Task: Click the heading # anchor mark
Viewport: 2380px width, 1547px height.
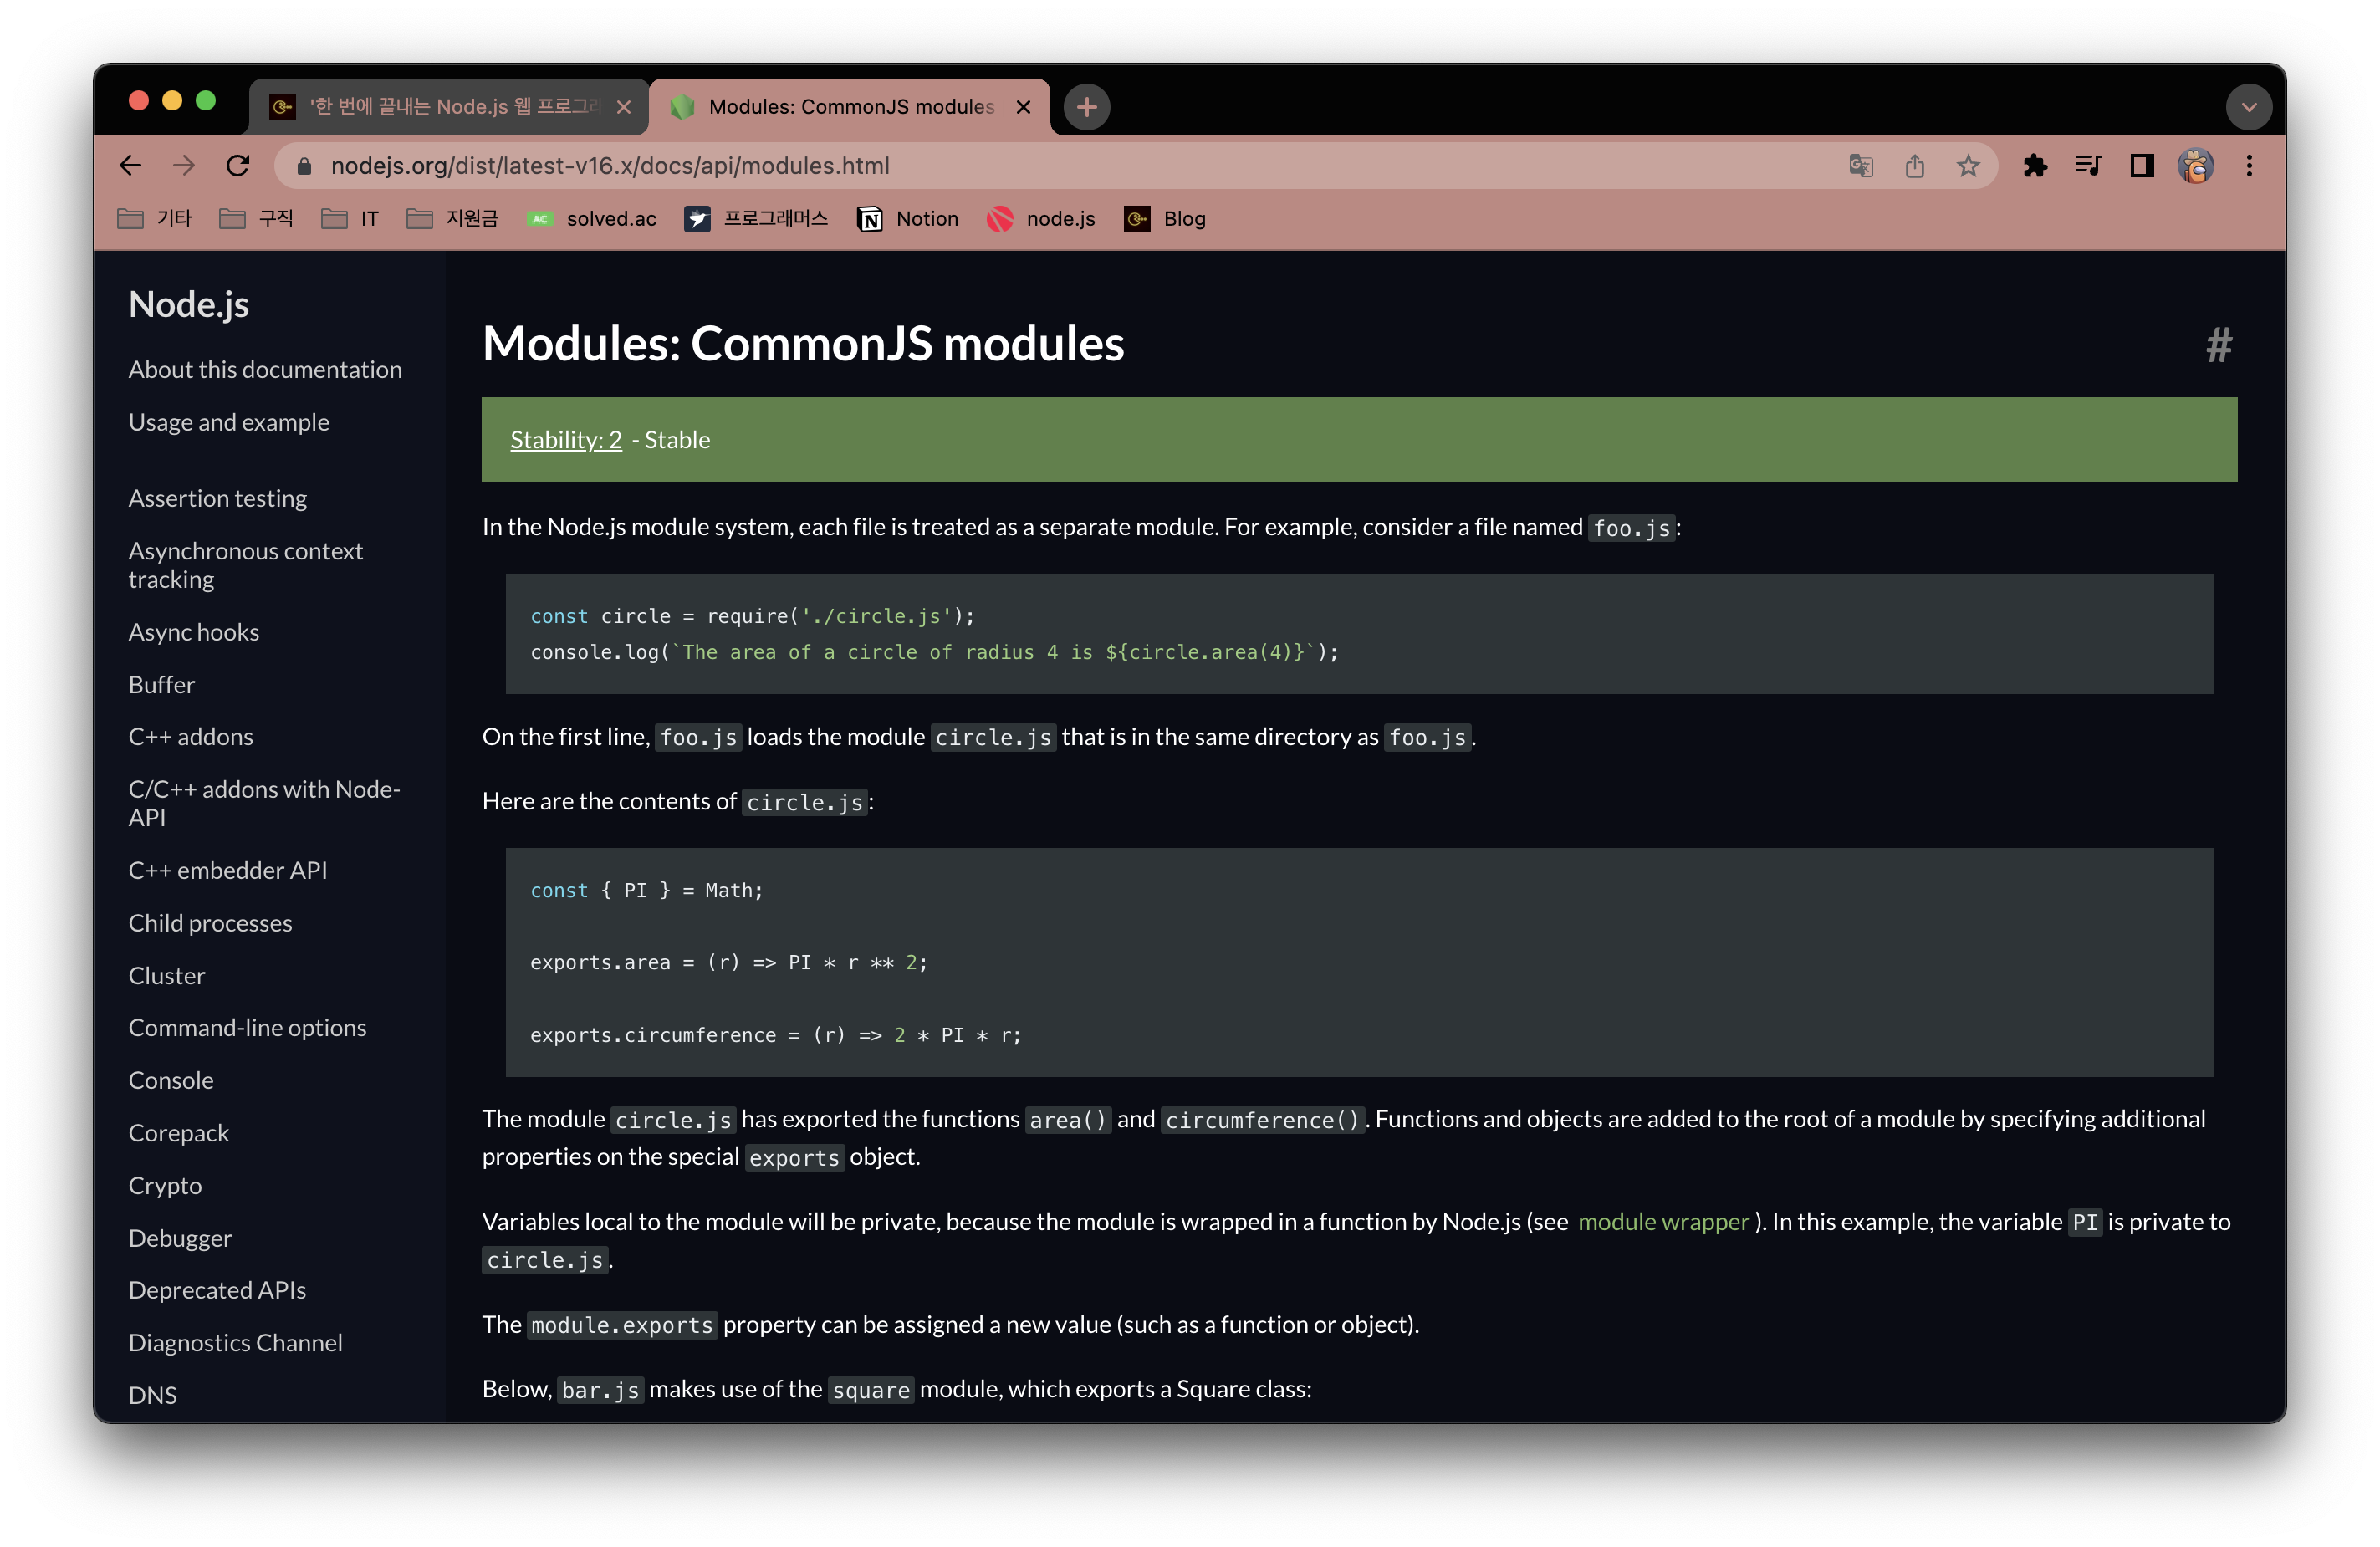Action: point(2219,345)
